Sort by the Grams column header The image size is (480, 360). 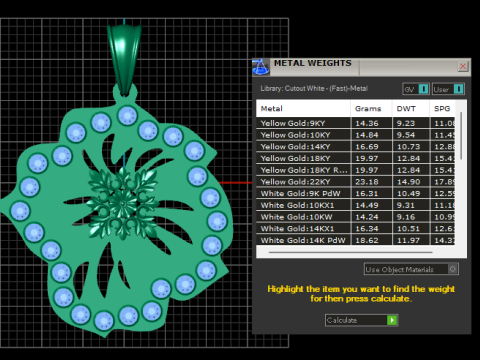[x=371, y=109]
